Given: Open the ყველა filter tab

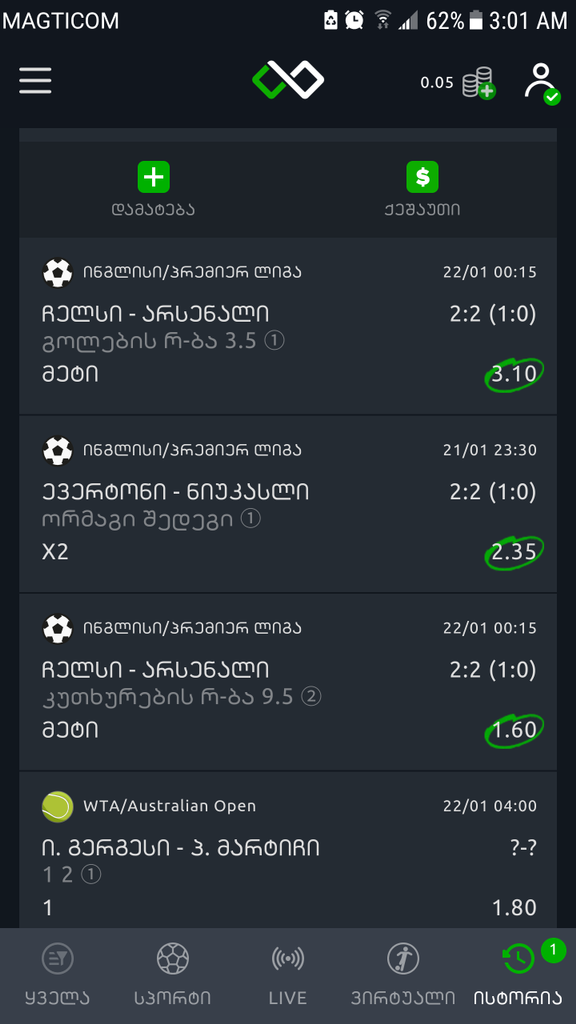Looking at the screenshot, I should (57, 975).
